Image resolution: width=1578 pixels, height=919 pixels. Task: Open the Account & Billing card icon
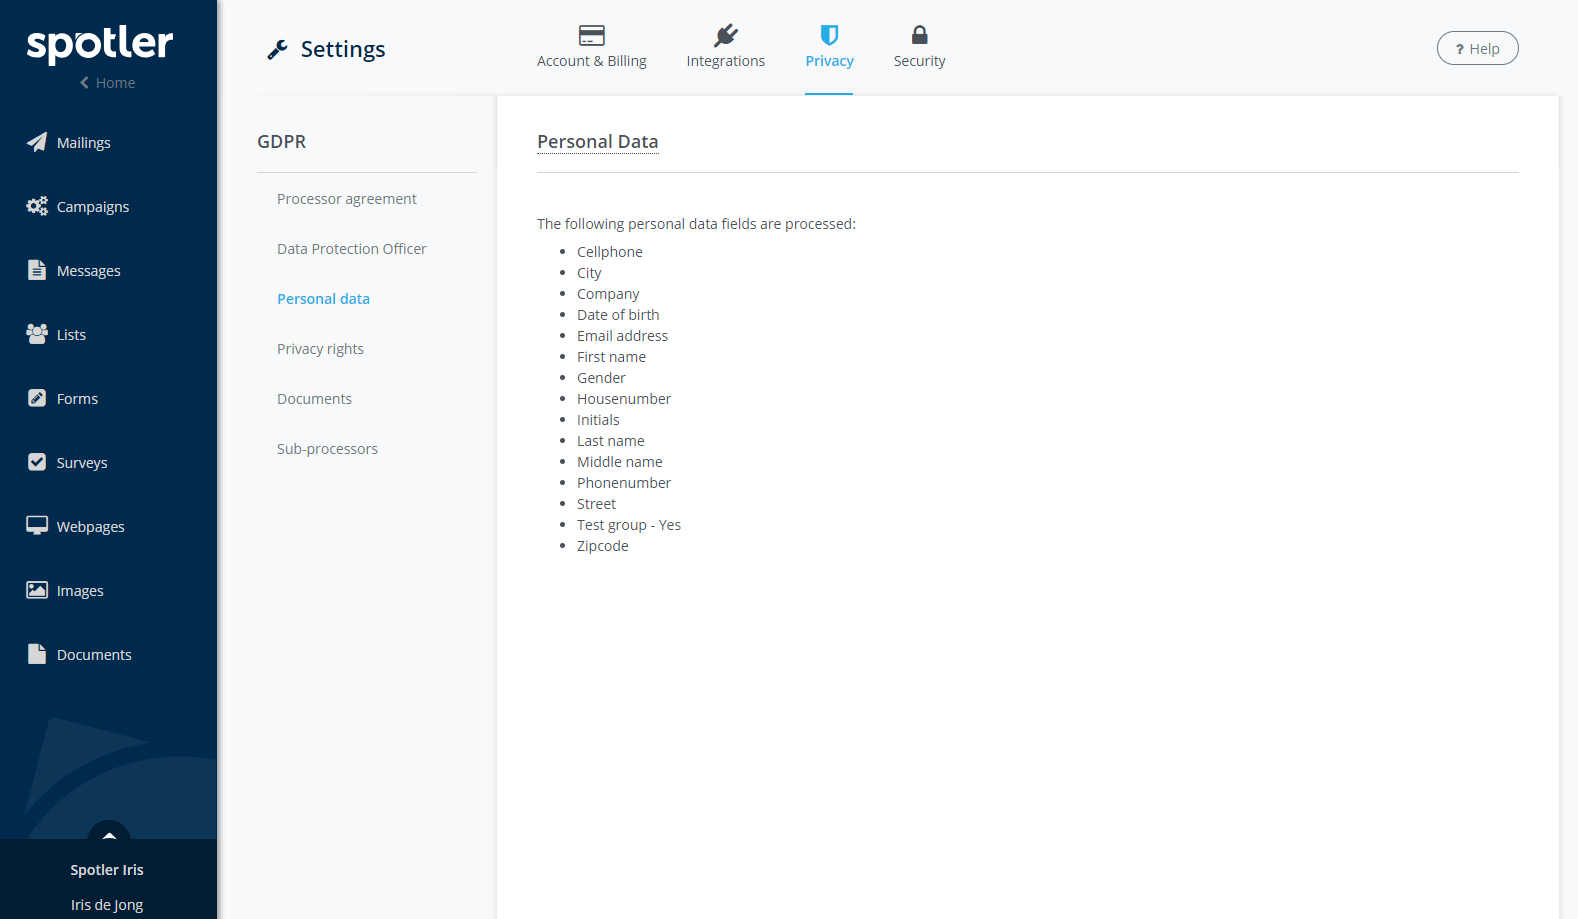pos(591,36)
